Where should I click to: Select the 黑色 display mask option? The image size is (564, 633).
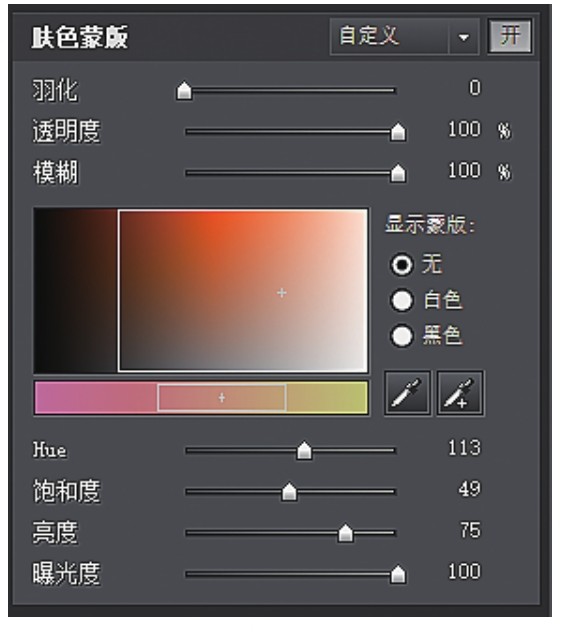(x=402, y=336)
